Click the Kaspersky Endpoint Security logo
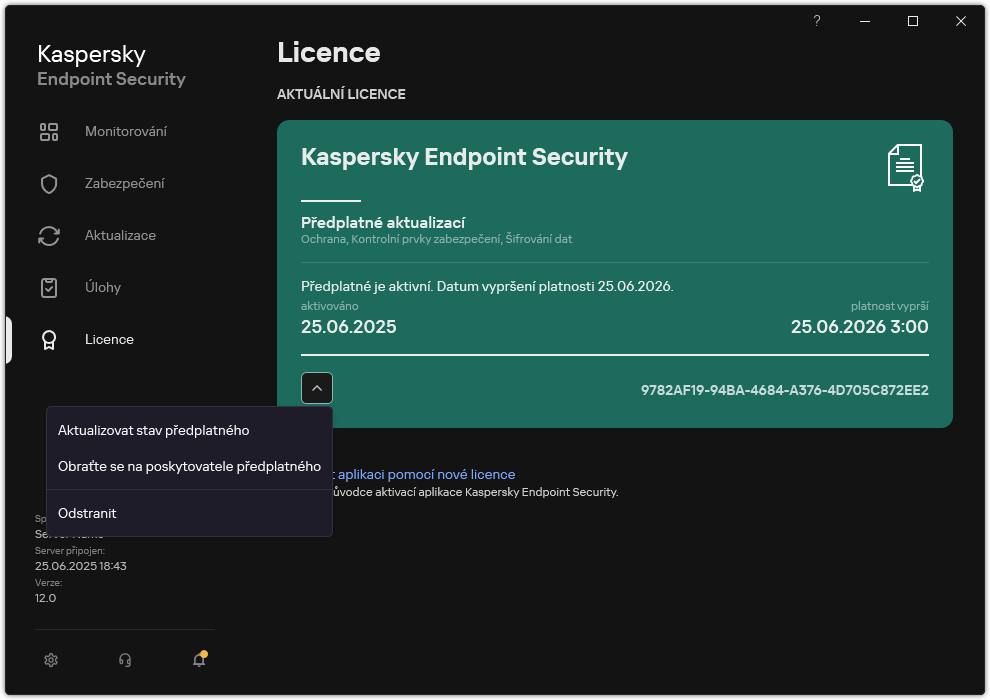 pos(110,64)
